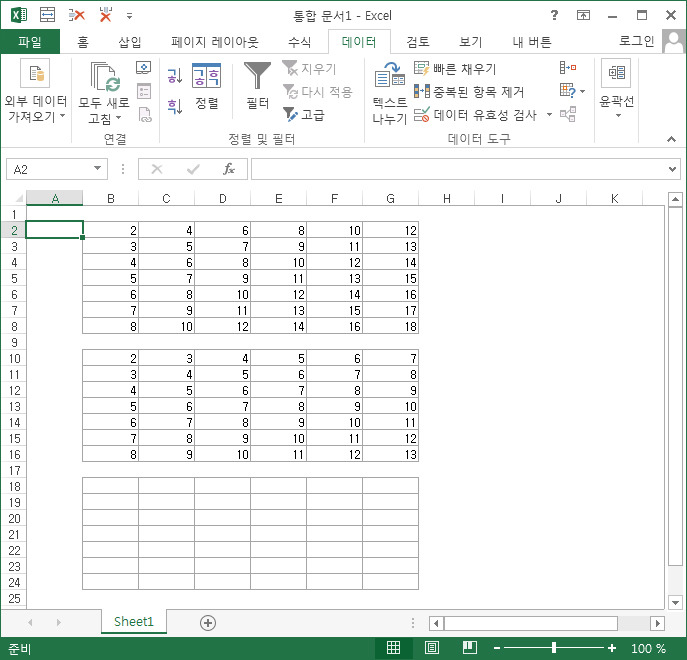
Task: Click 데이터 유효성 검사 button
Action: [475, 115]
